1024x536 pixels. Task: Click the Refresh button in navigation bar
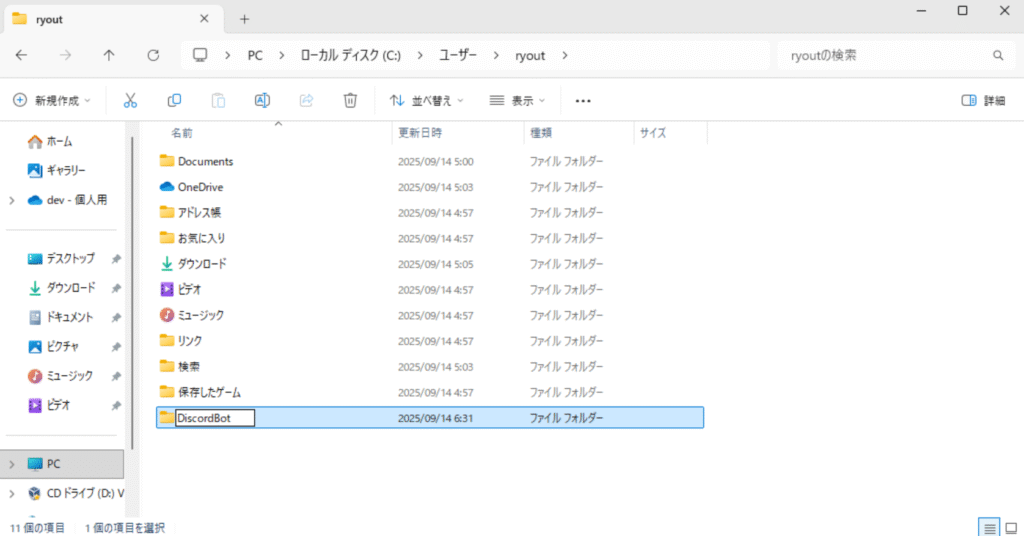click(153, 55)
